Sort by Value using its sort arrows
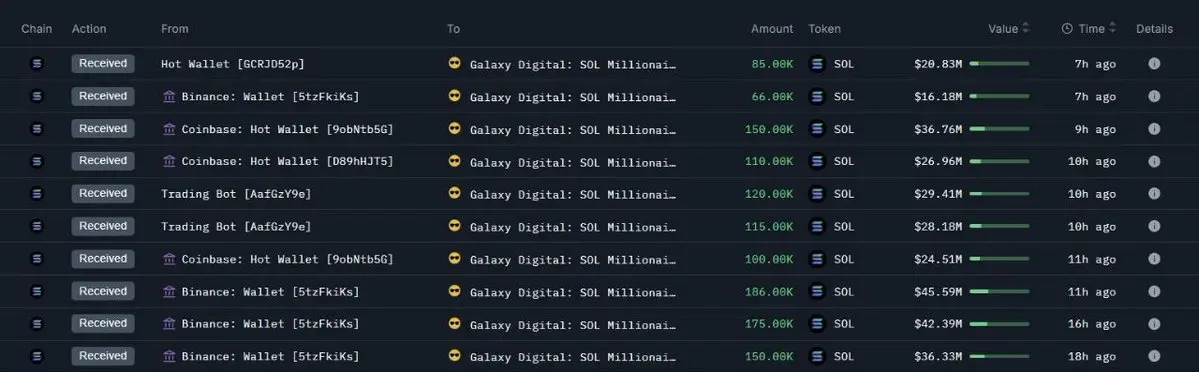Image resolution: width=1199 pixels, height=372 pixels. point(1025,28)
